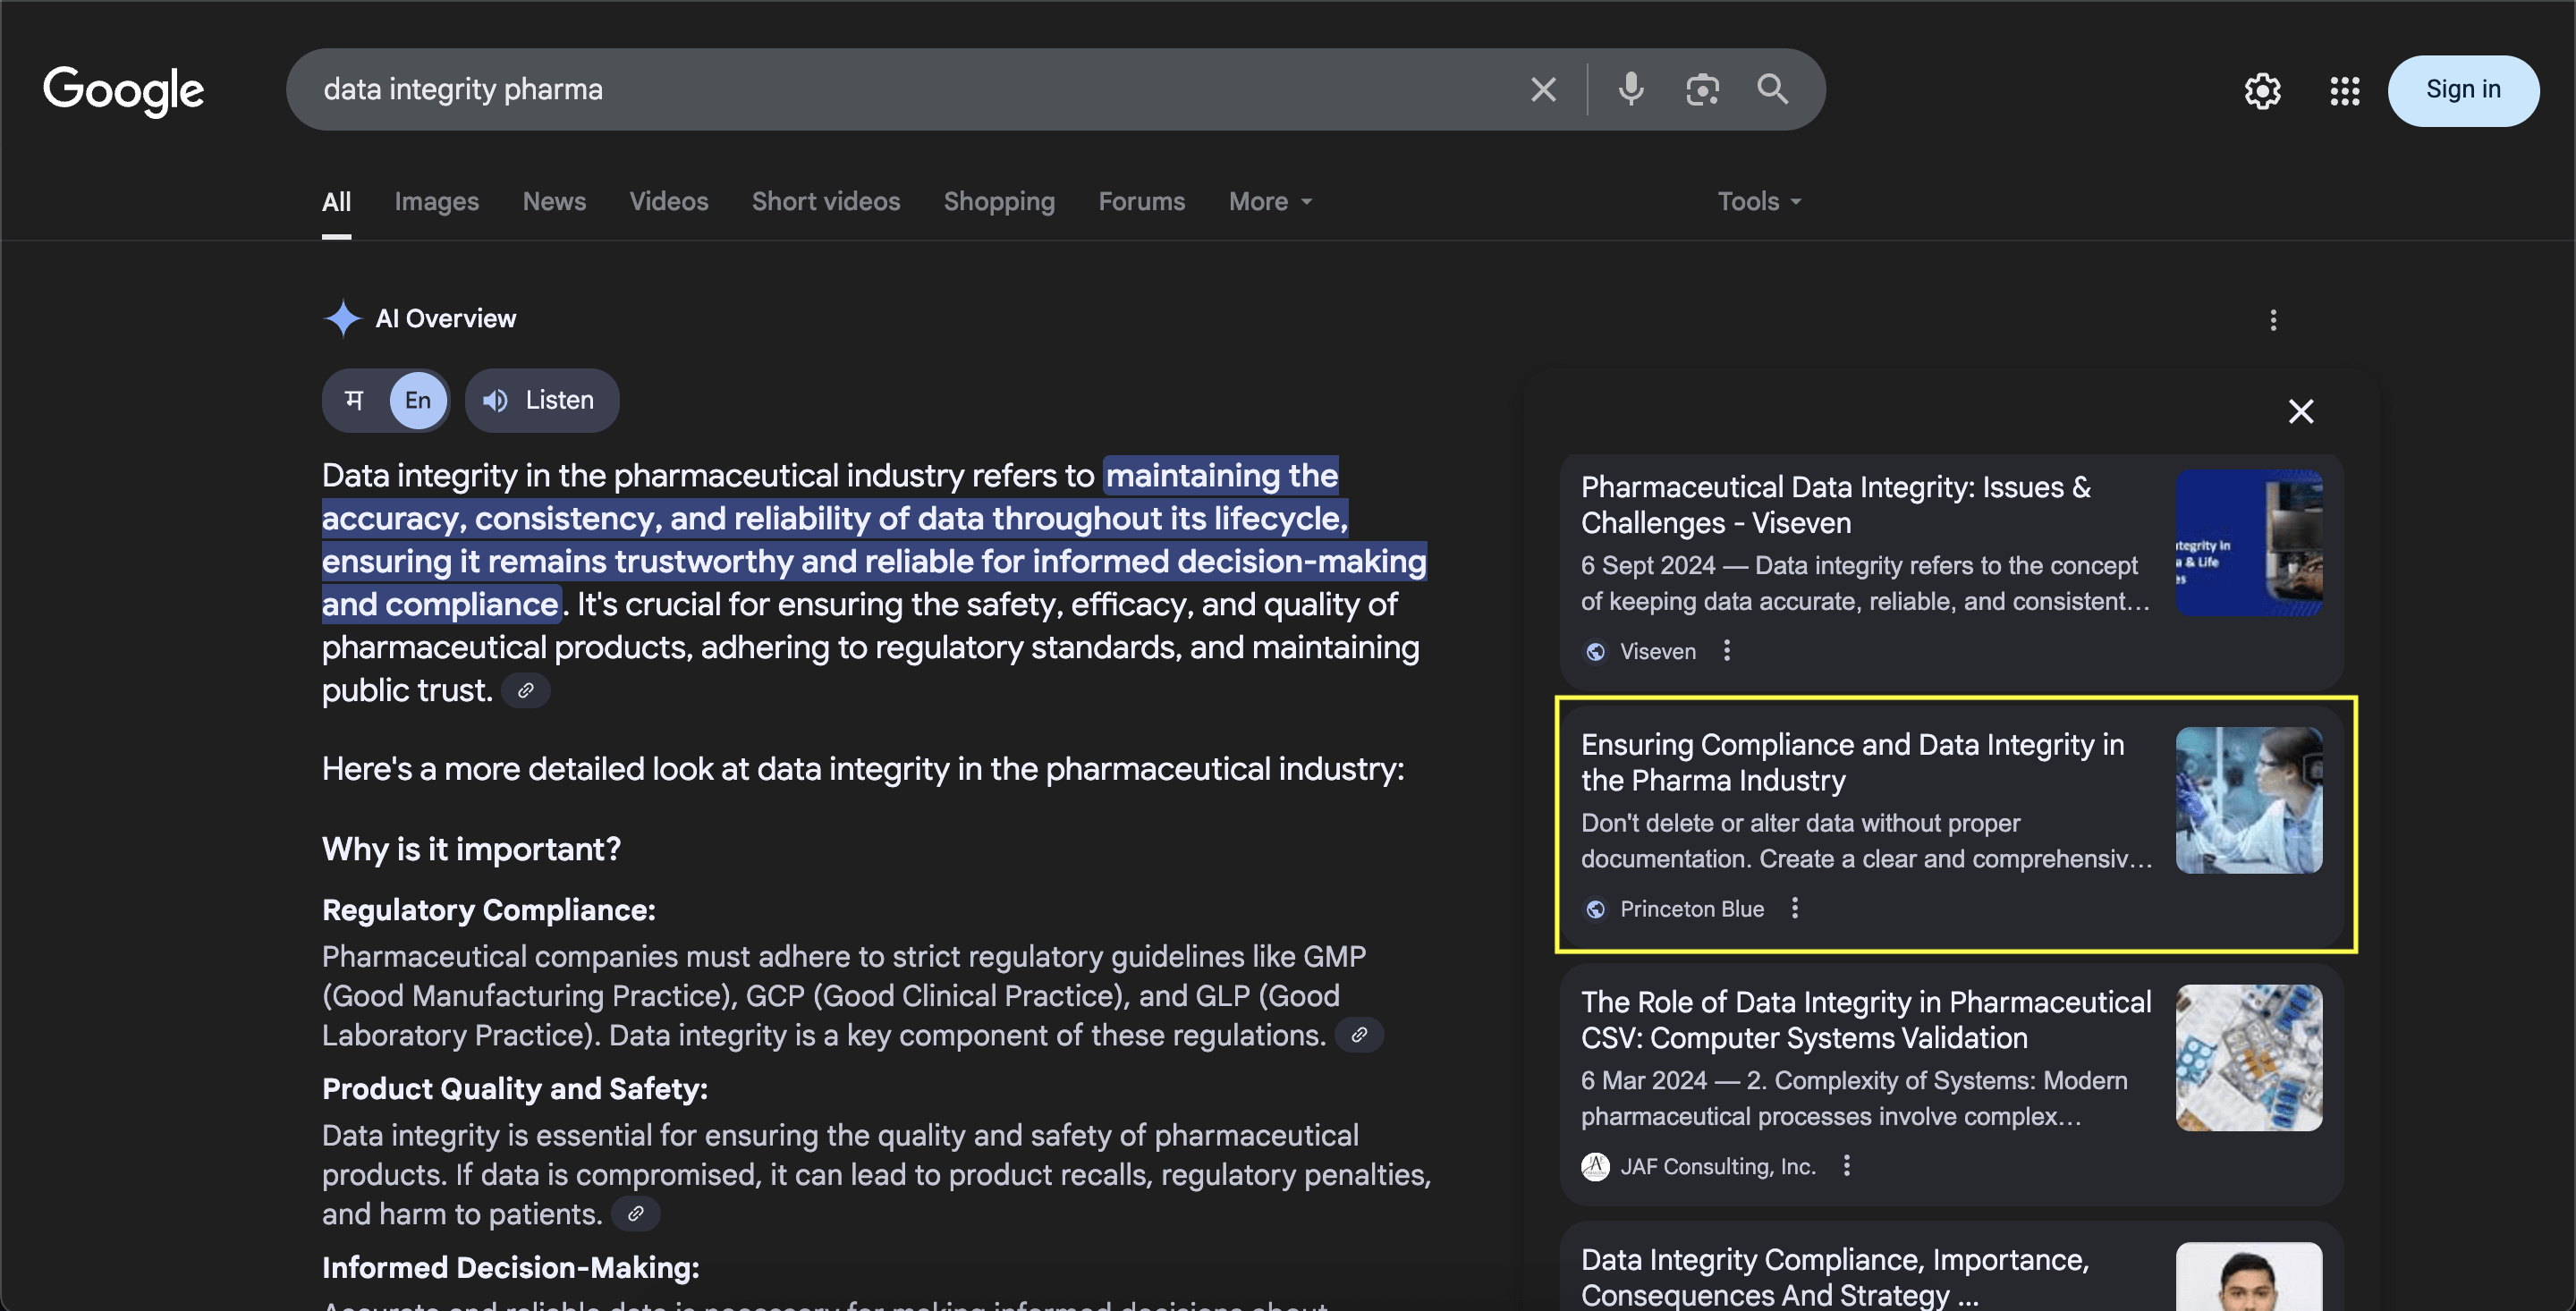2576x1311 pixels.
Task: Click the portrait thumbnail on last source card
Action: click(x=2248, y=1277)
